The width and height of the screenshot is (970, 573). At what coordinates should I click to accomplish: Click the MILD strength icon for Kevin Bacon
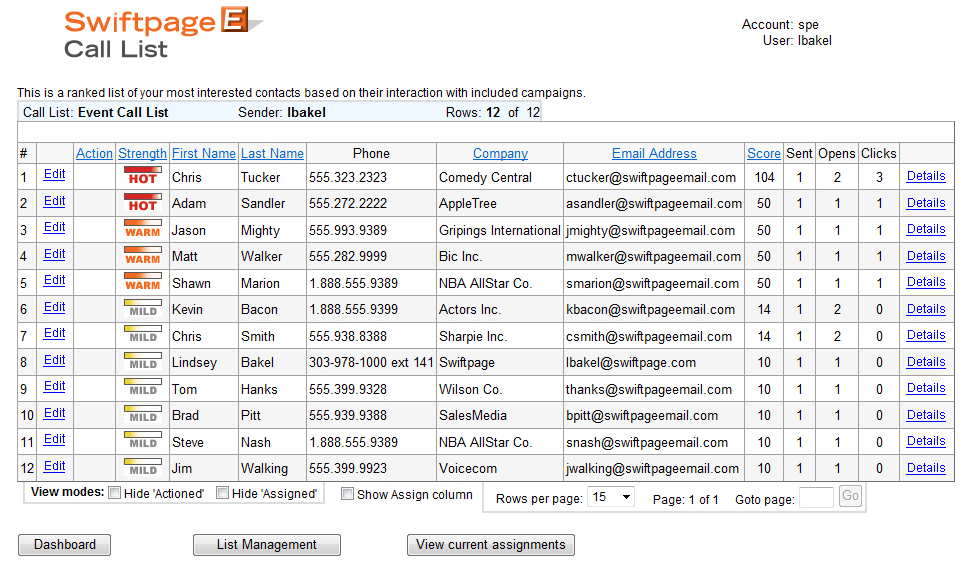click(x=143, y=308)
